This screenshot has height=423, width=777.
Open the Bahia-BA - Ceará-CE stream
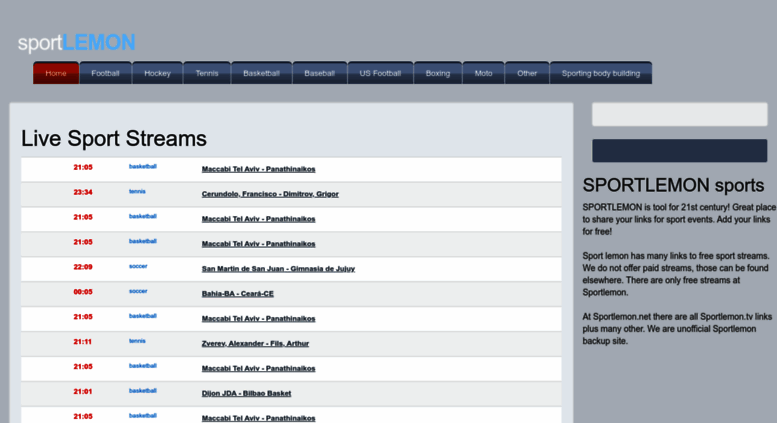pos(238,293)
